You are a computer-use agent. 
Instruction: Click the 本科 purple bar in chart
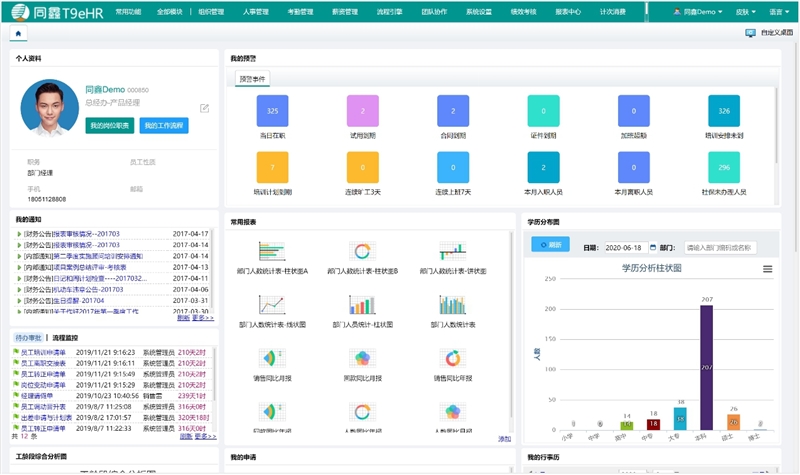click(707, 366)
